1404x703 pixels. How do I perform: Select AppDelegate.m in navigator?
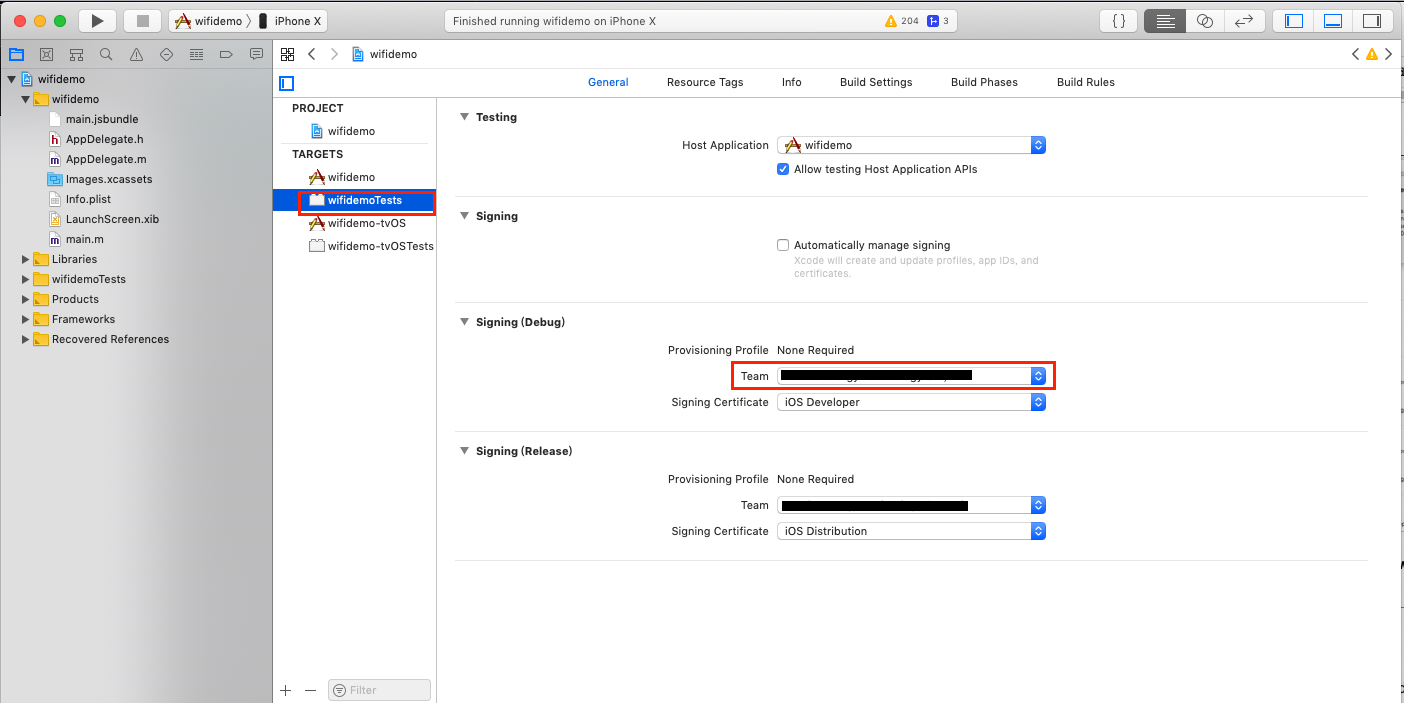click(x=106, y=159)
